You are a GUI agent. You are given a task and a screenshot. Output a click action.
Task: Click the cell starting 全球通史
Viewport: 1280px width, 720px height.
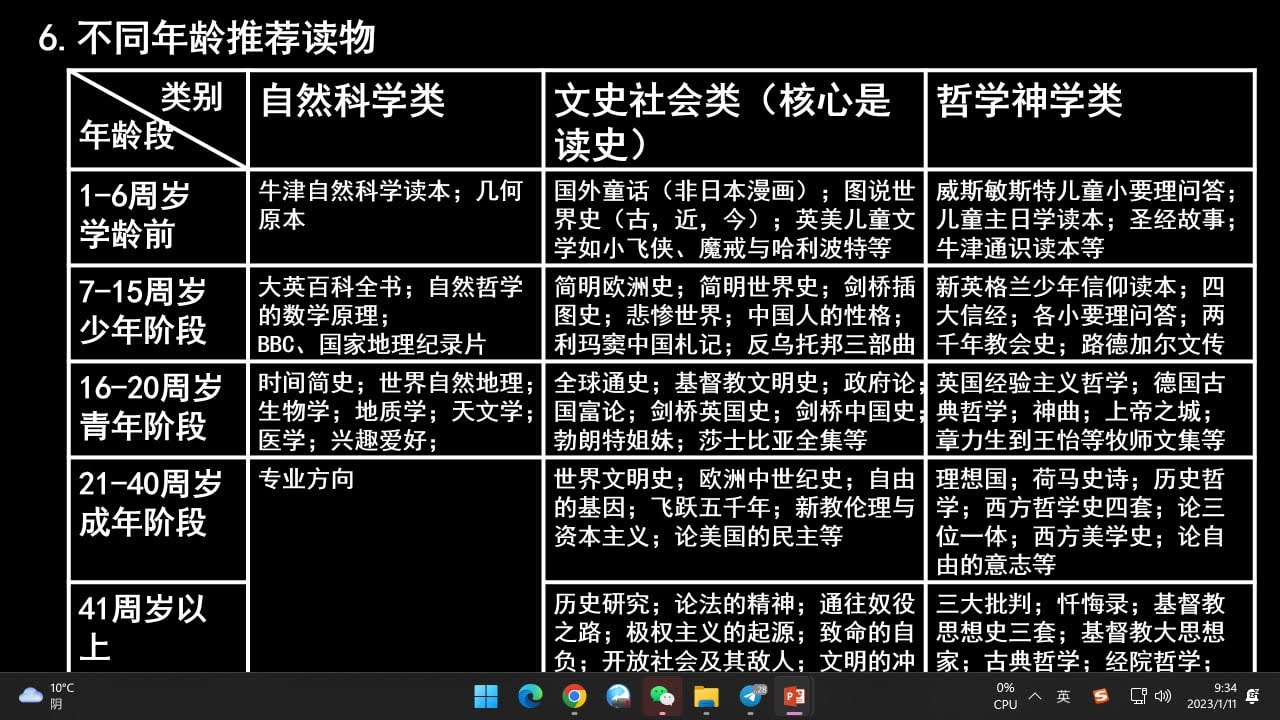[735, 409]
